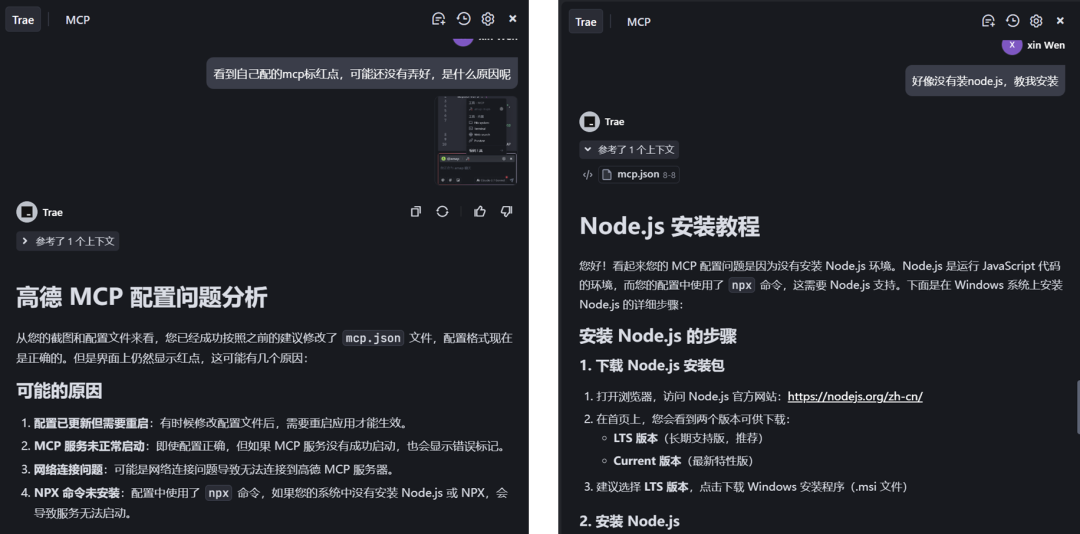The image size is (1080, 534).
Task: Click npx code tag in NPX item
Action: [x=218, y=493]
